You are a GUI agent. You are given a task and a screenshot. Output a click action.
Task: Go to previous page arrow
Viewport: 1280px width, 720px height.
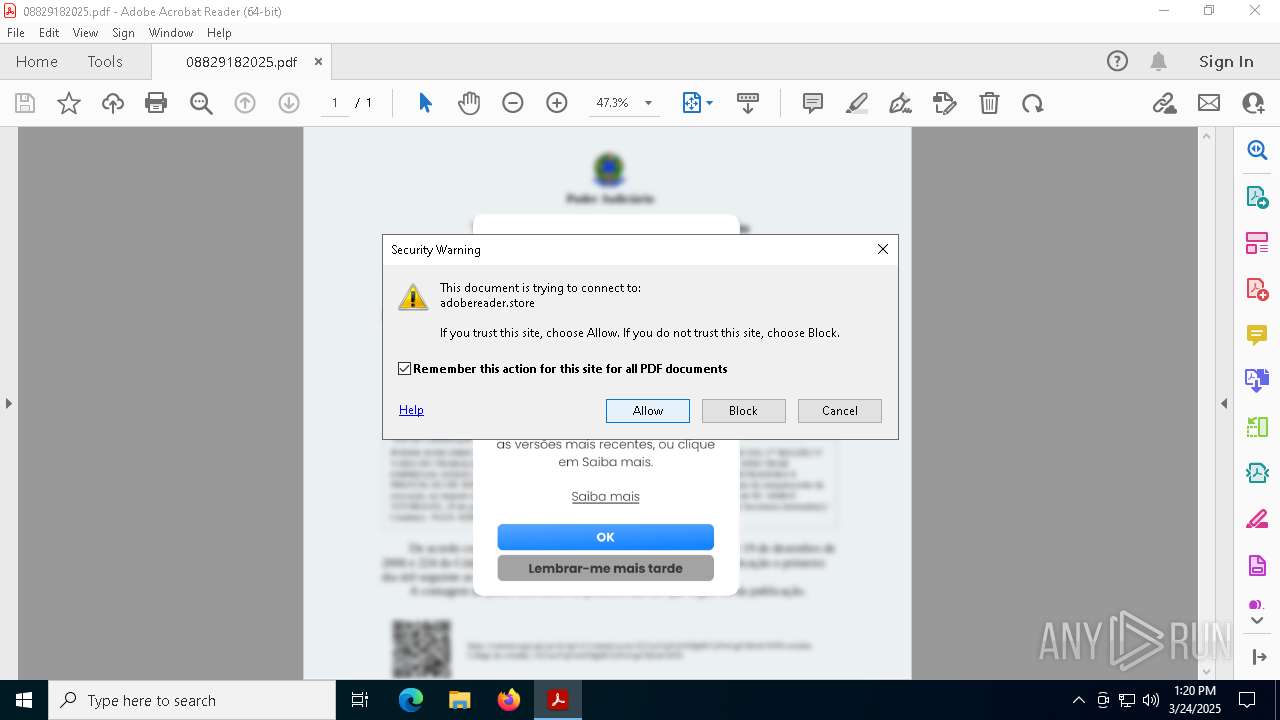[x=245, y=103]
